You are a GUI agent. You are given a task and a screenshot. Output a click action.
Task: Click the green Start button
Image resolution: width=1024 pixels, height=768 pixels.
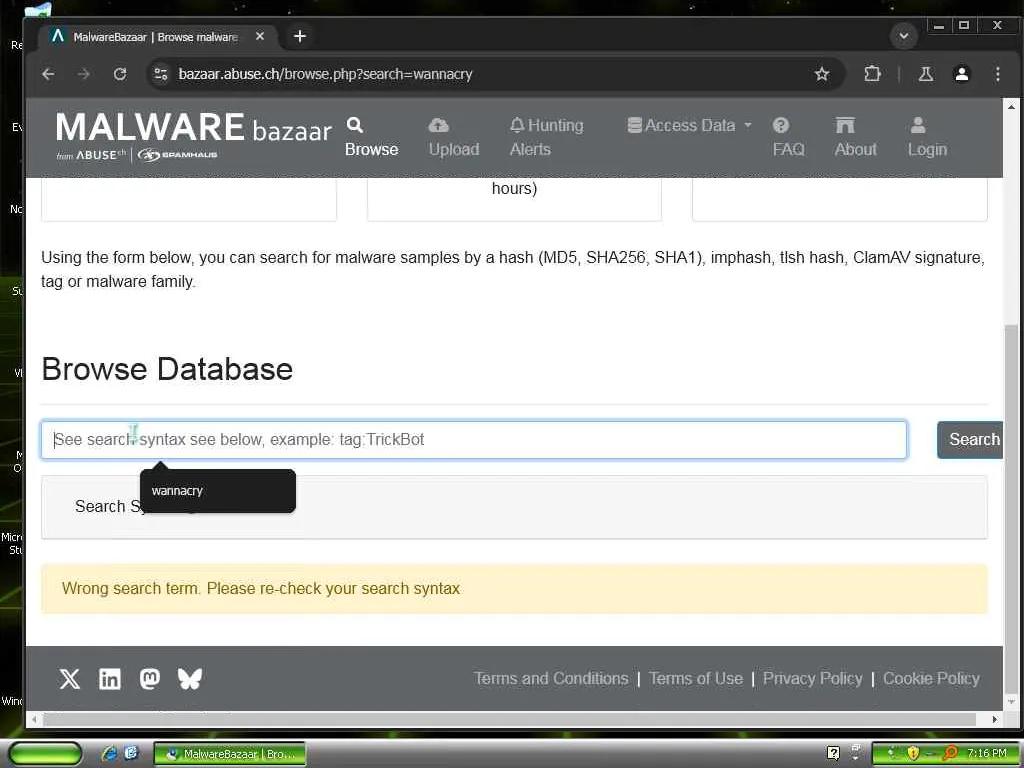[x=45, y=753]
